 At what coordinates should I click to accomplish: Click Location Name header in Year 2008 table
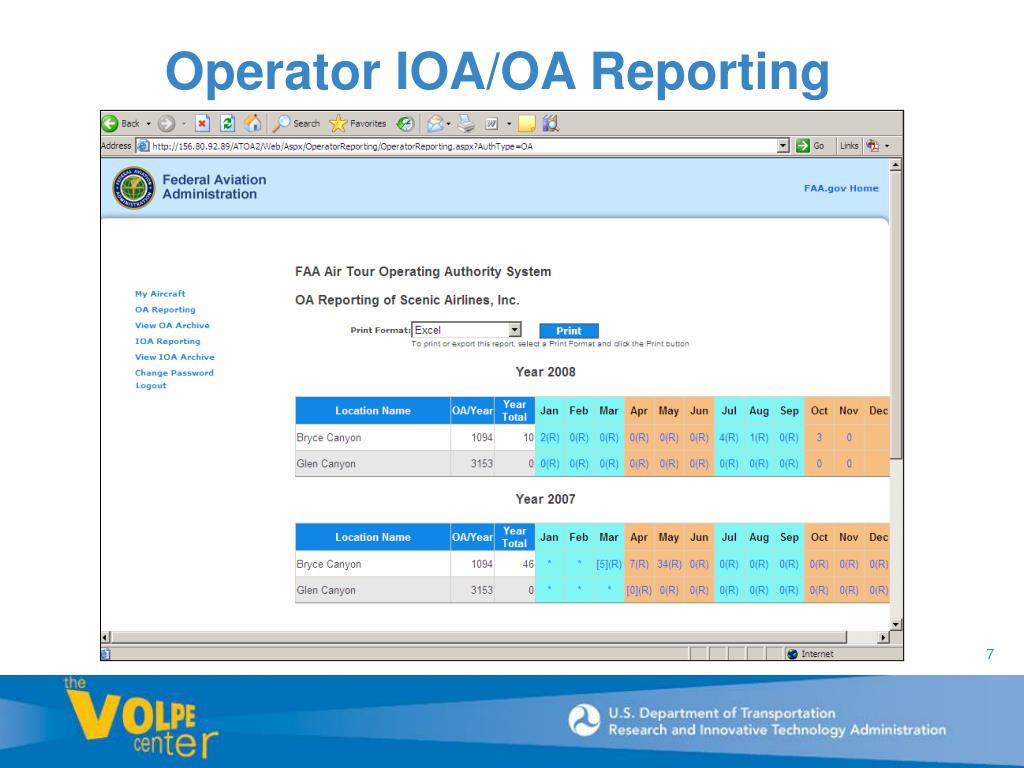tap(373, 411)
